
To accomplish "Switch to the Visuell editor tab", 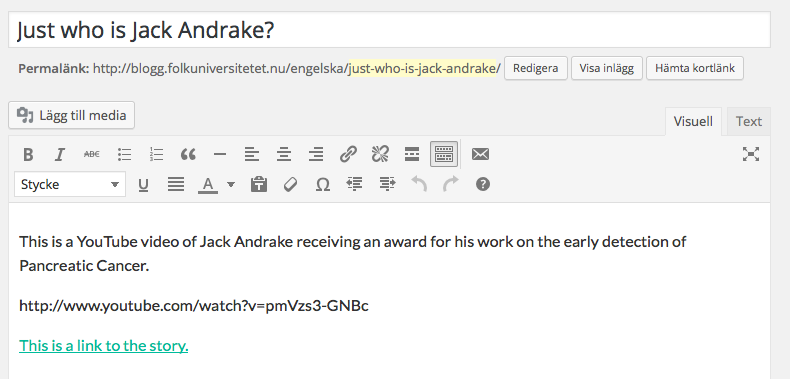I will coord(693,121).
